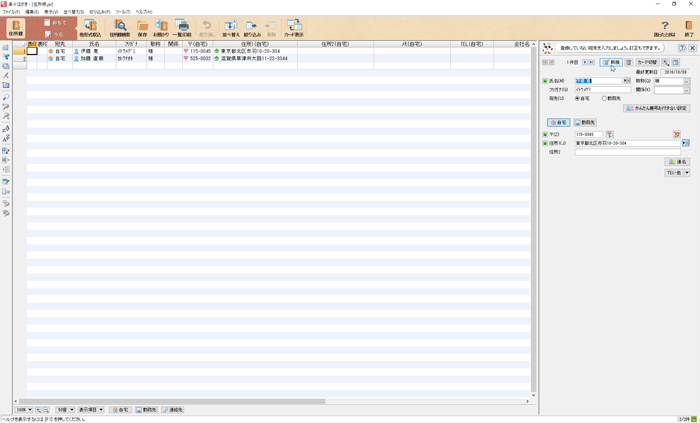Select the 勤務先 radio button for 宛先
700x423 pixels.
[x=604, y=98]
